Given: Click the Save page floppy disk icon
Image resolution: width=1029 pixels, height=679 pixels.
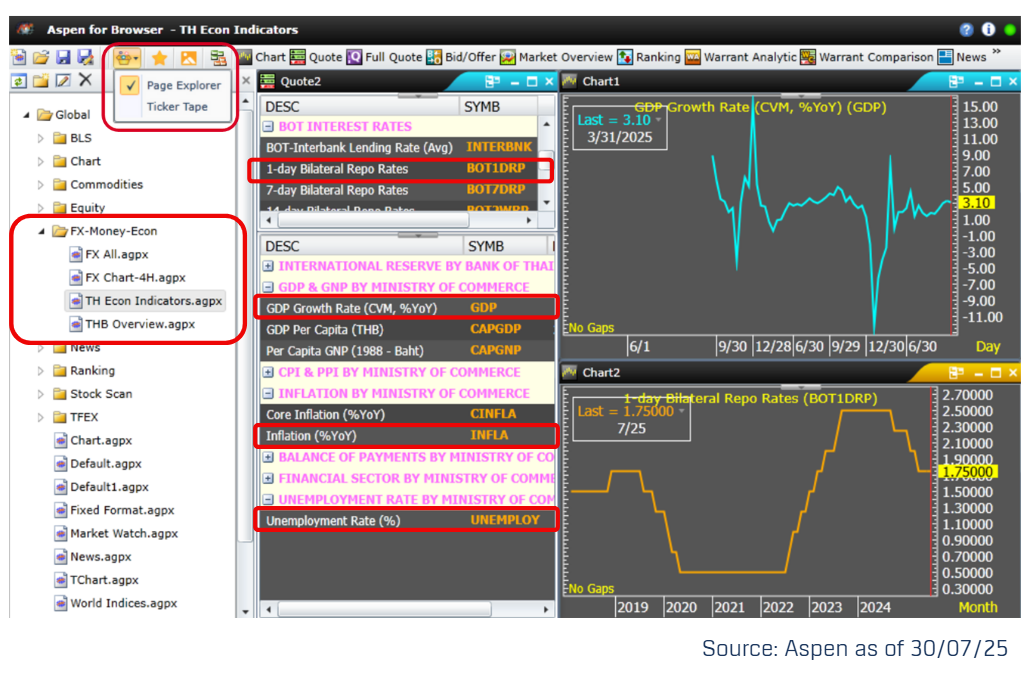Looking at the screenshot, I should click(x=63, y=58).
